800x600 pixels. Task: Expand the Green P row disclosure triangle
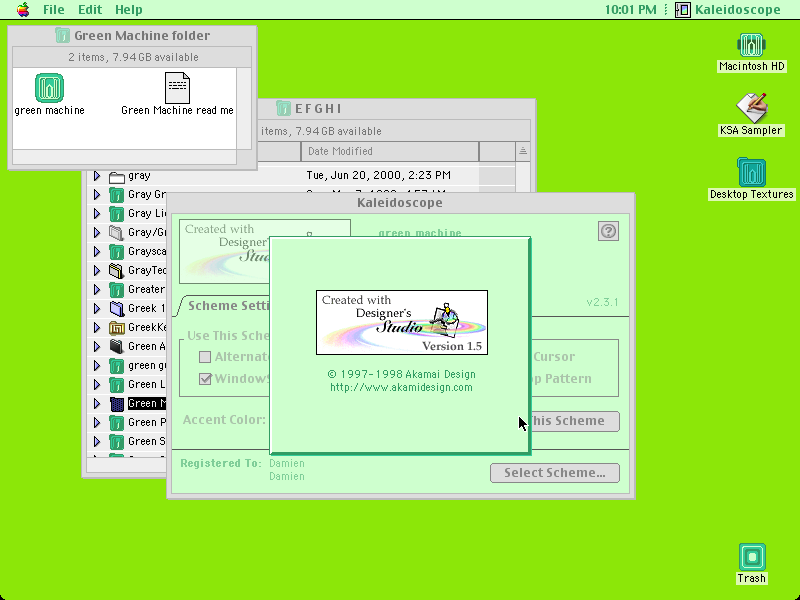[x=96, y=422]
